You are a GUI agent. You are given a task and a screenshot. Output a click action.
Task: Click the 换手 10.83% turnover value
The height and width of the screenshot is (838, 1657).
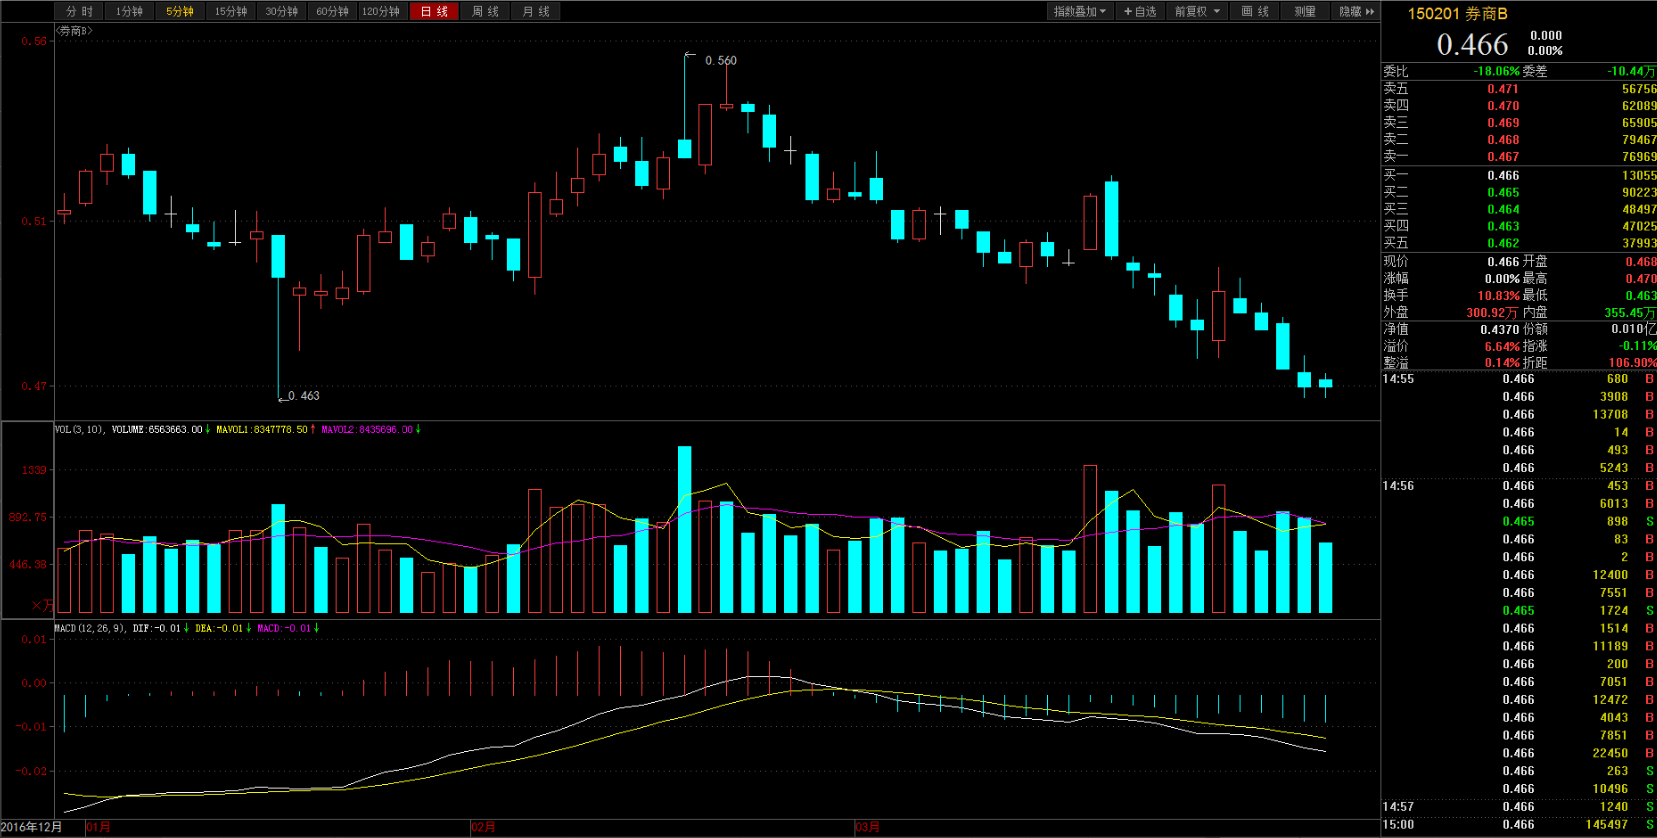coord(1498,296)
